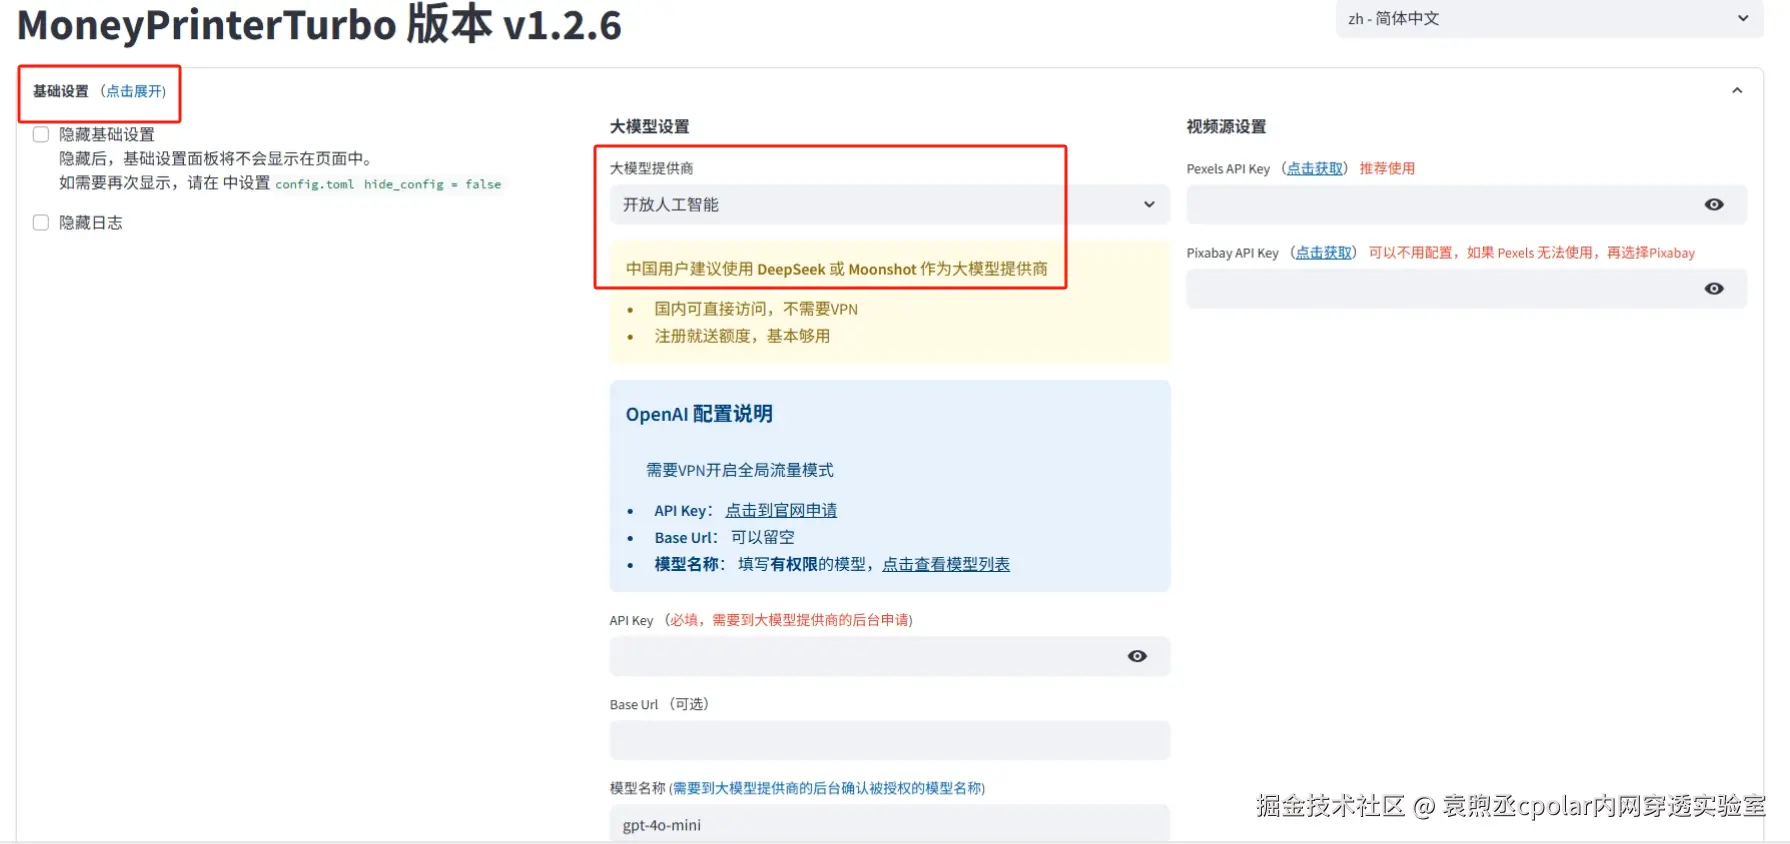
Task: Click the 视频源设置 section heading
Action: point(1226,127)
